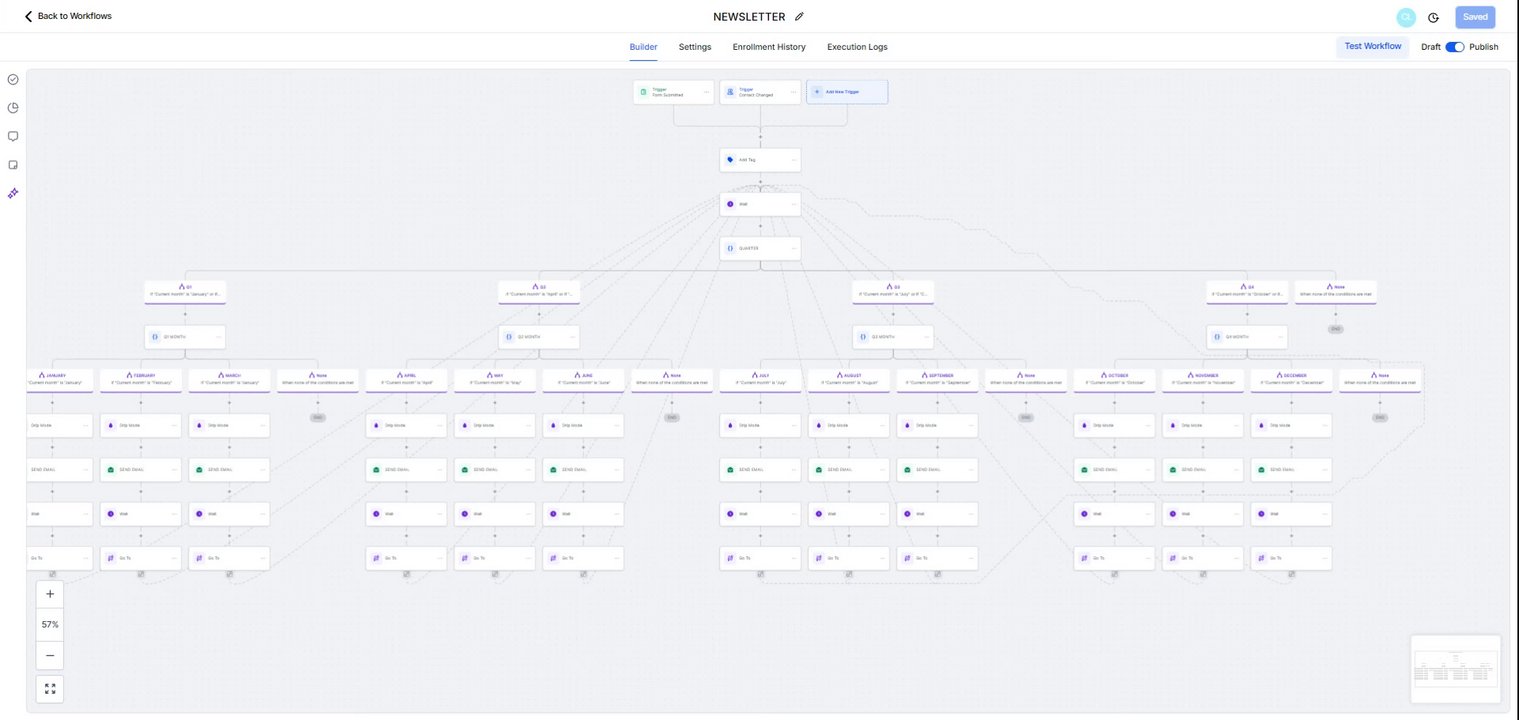Click the Add New Trigger box
Screen dimensions: 1519x720
847,92
